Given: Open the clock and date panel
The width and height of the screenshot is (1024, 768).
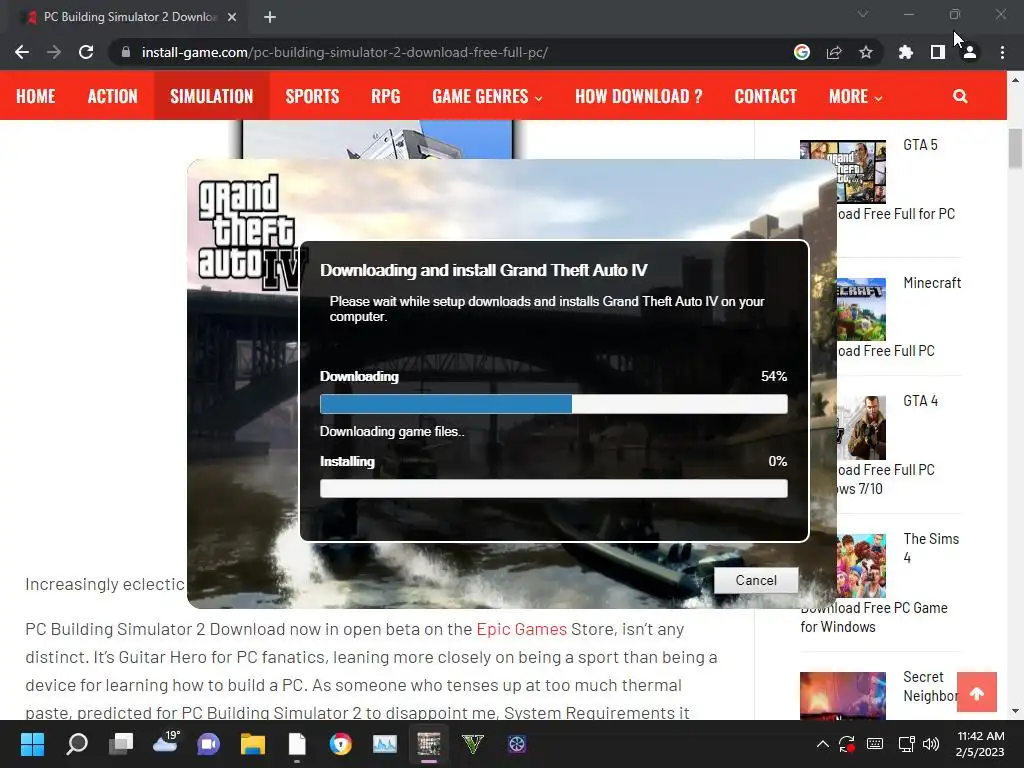Looking at the screenshot, I should pos(980,744).
